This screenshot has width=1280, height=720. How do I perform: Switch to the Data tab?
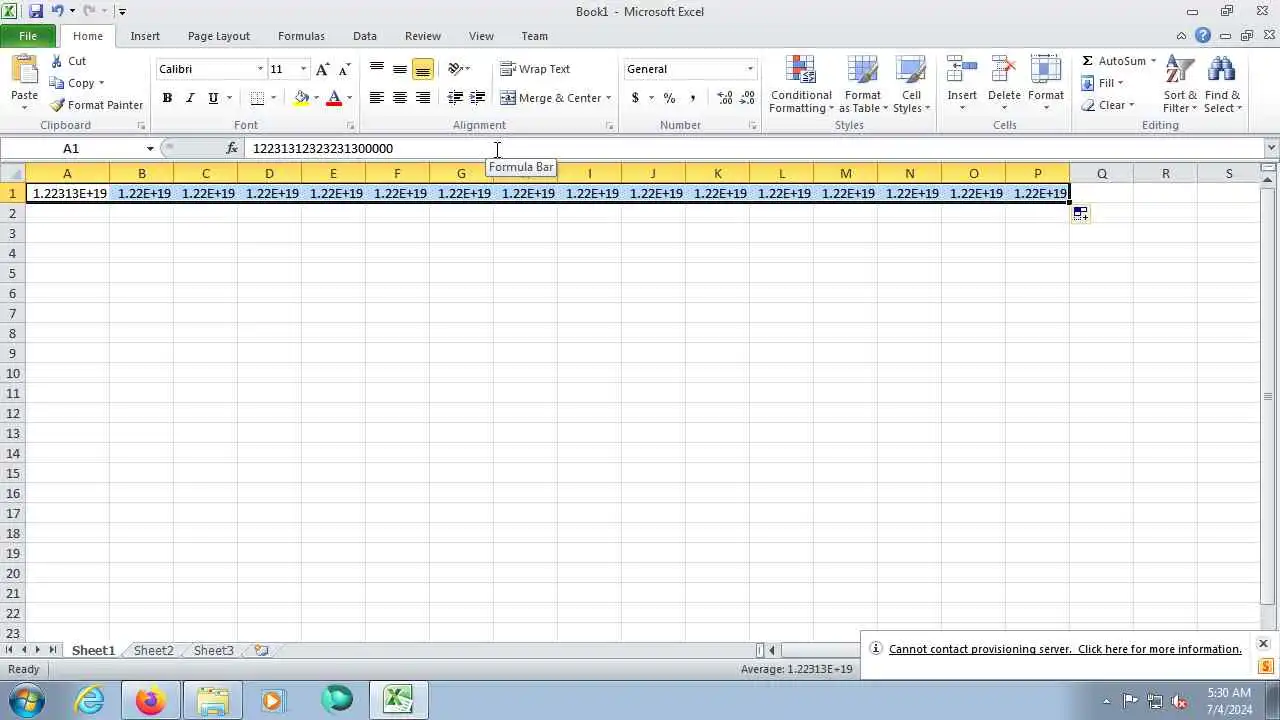(x=365, y=36)
